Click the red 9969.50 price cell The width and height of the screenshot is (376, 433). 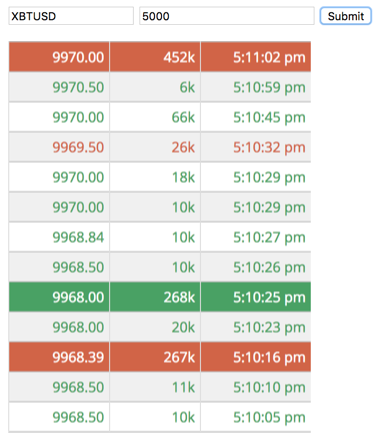coord(59,147)
